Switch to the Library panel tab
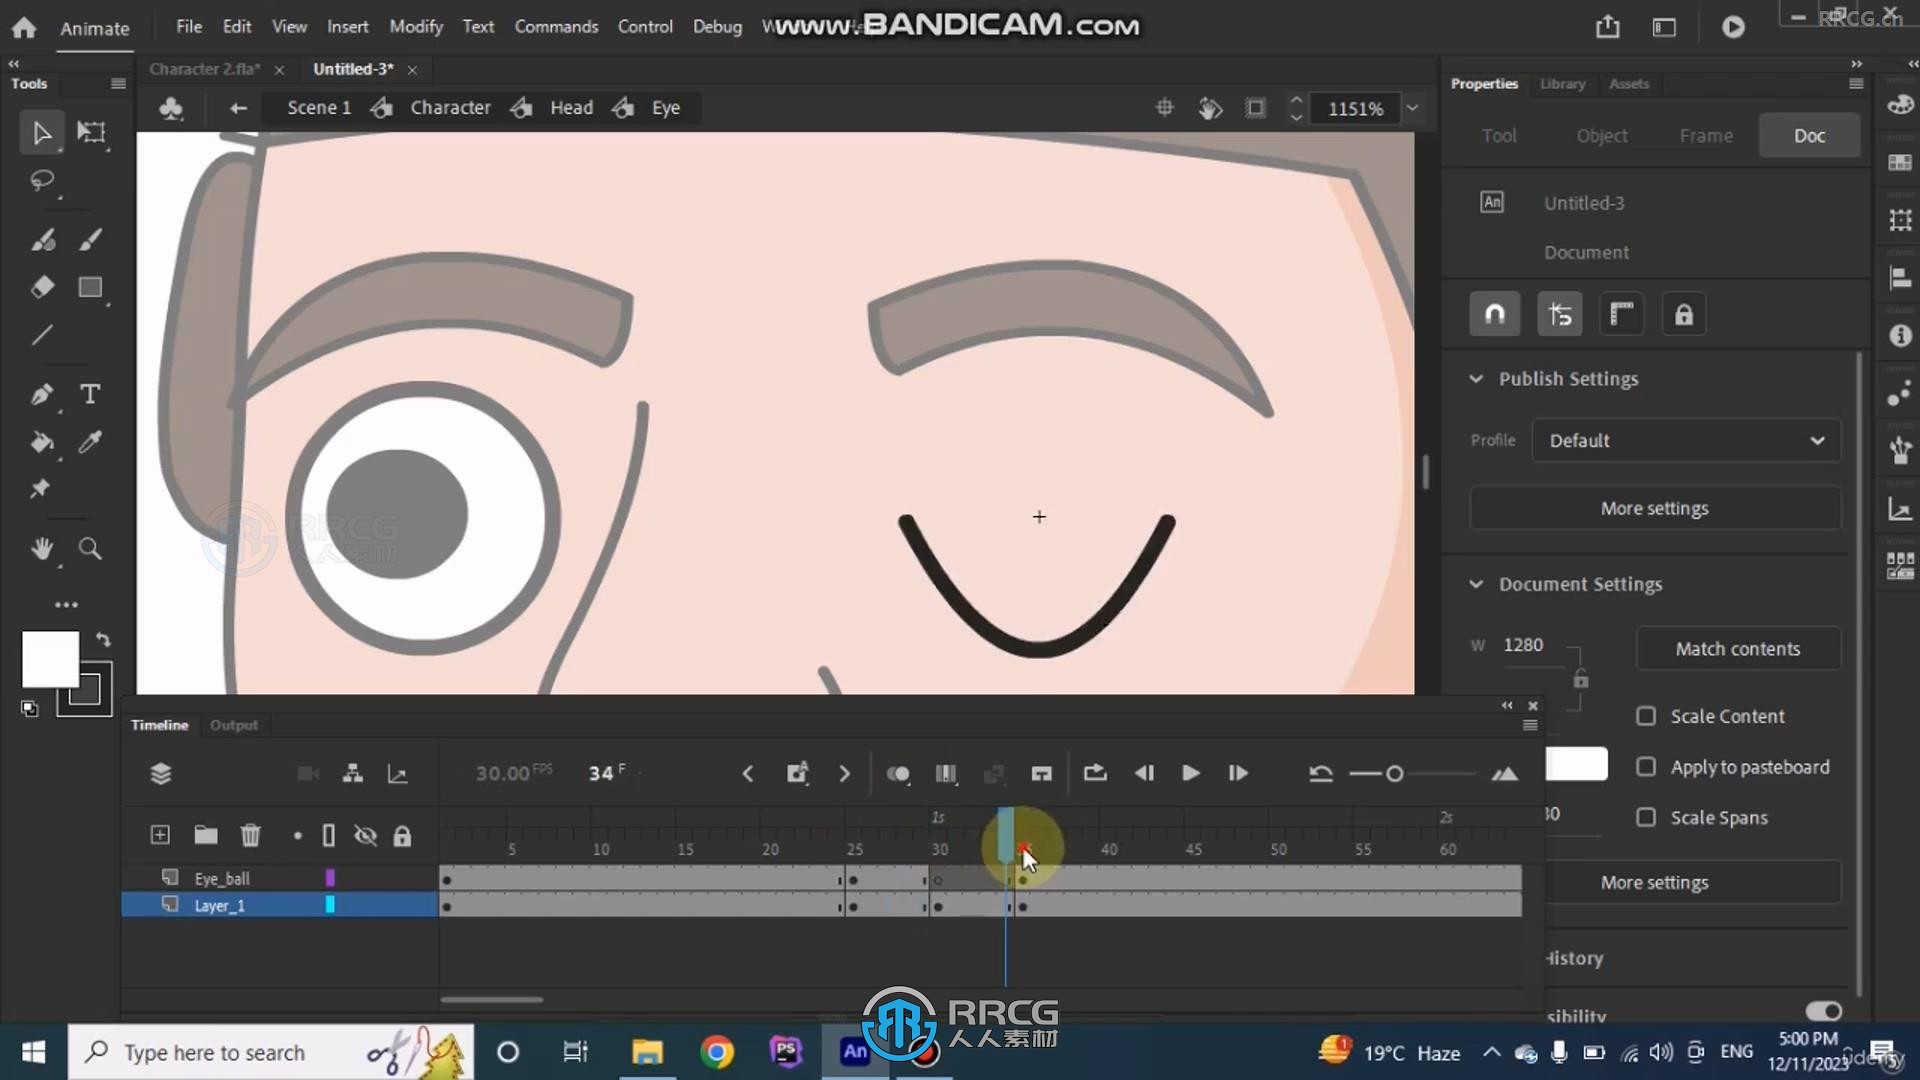 [x=1562, y=84]
